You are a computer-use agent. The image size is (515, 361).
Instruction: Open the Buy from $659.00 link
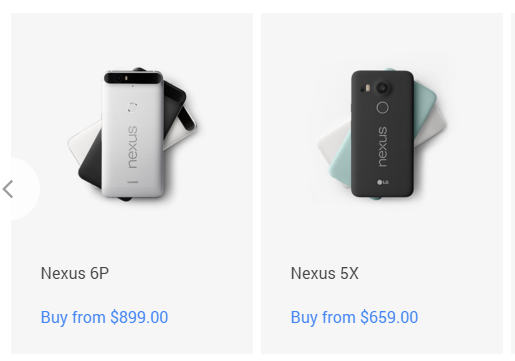click(x=354, y=317)
